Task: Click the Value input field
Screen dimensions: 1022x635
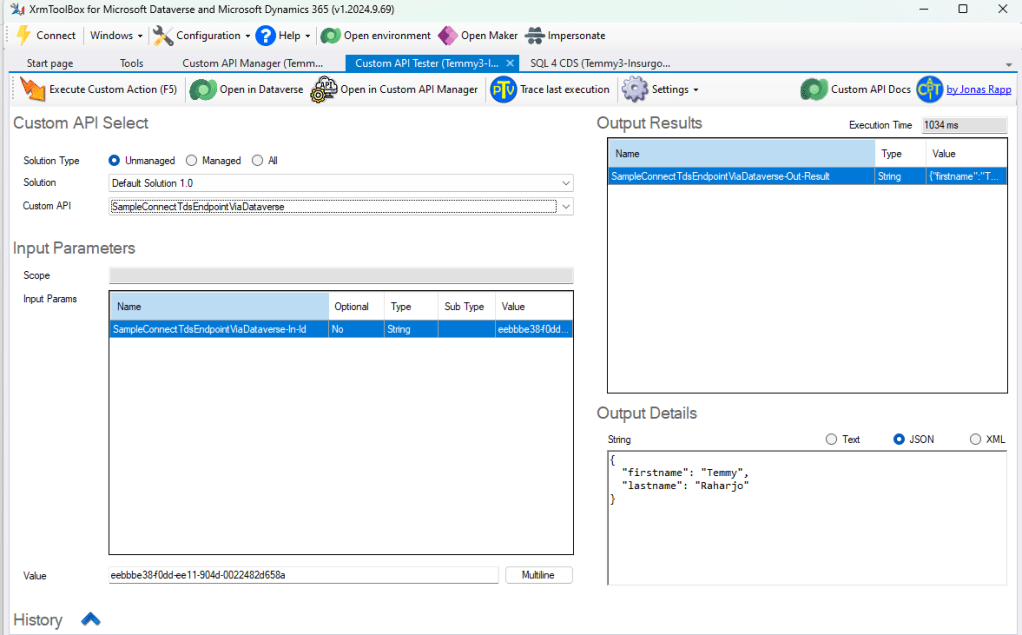Action: (x=303, y=575)
